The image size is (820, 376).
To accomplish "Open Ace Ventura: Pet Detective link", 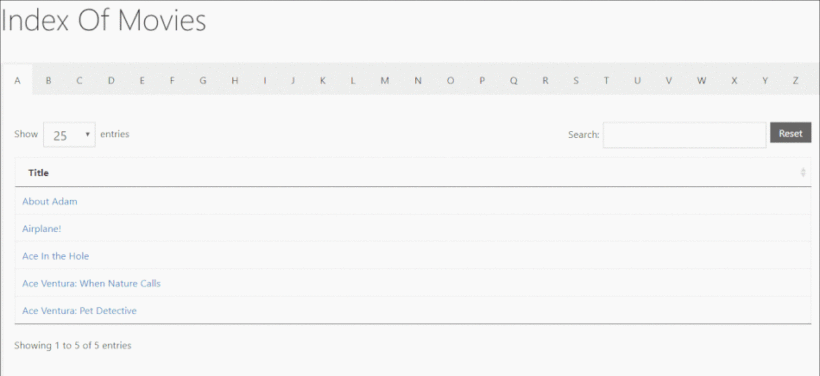I will tap(79, 311).
